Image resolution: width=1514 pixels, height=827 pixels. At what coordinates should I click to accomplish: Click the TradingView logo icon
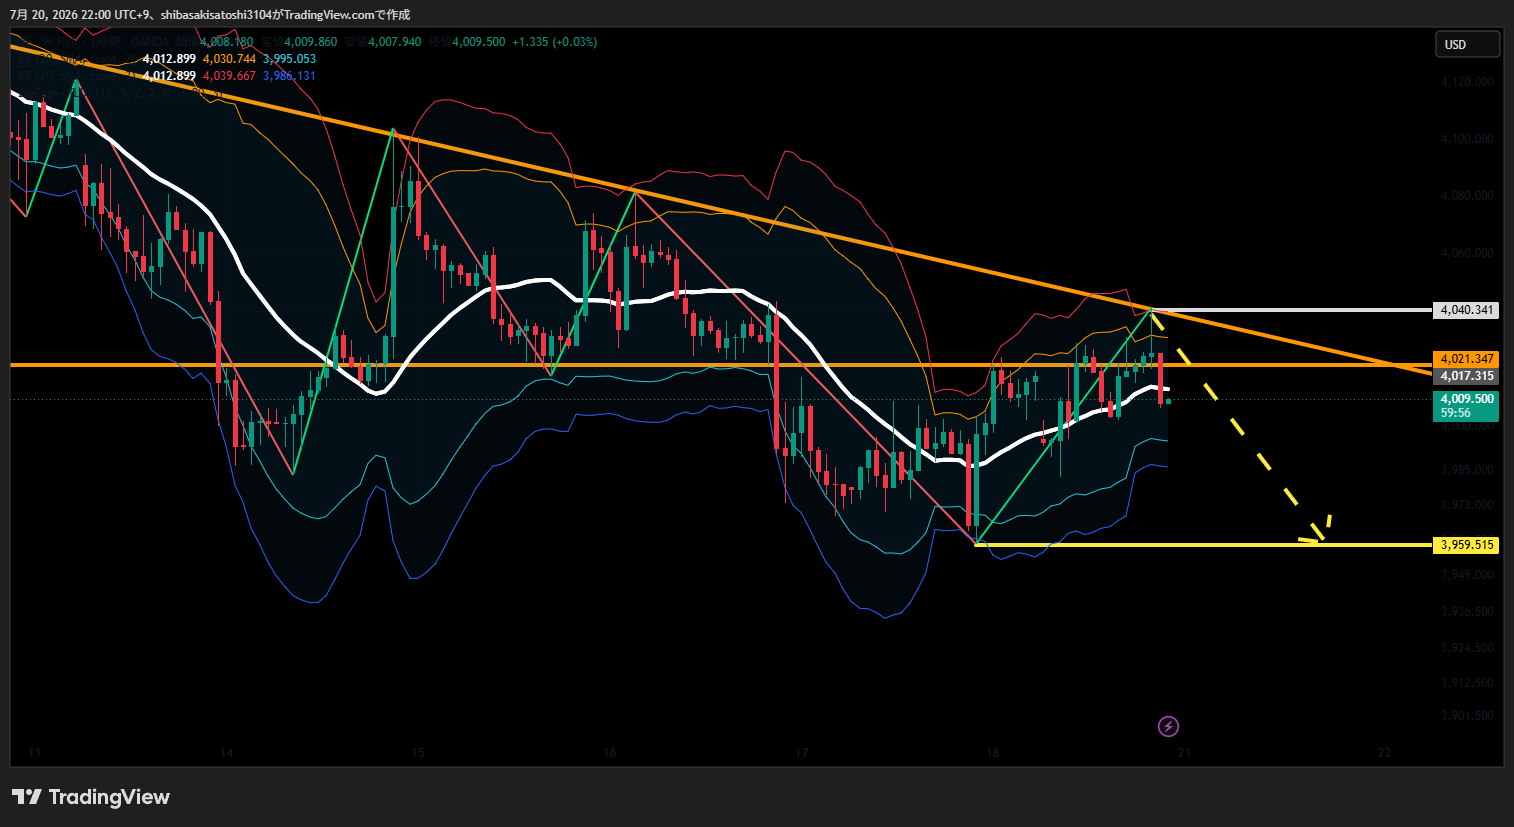27,797
